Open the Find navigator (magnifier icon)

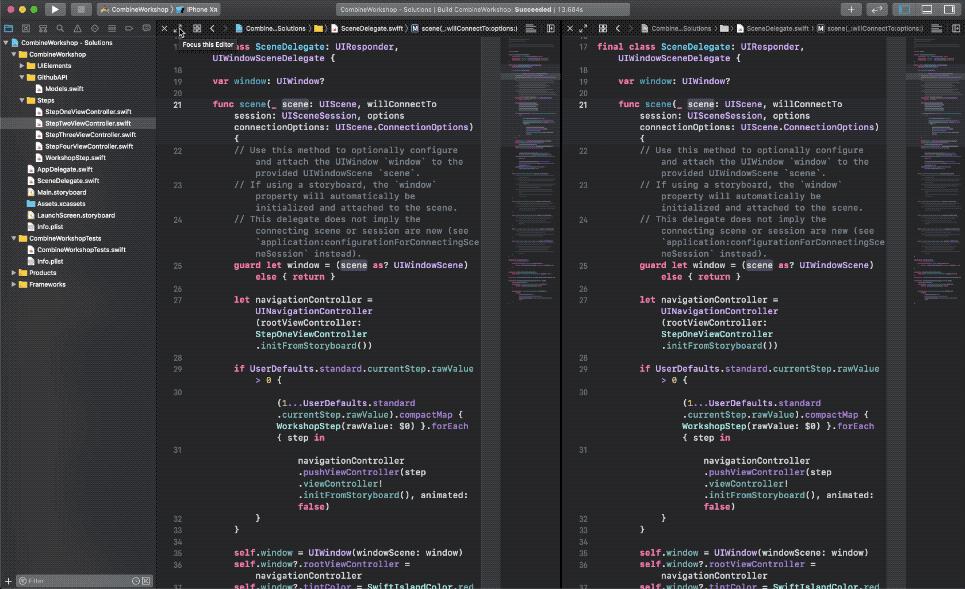(59, 28)
